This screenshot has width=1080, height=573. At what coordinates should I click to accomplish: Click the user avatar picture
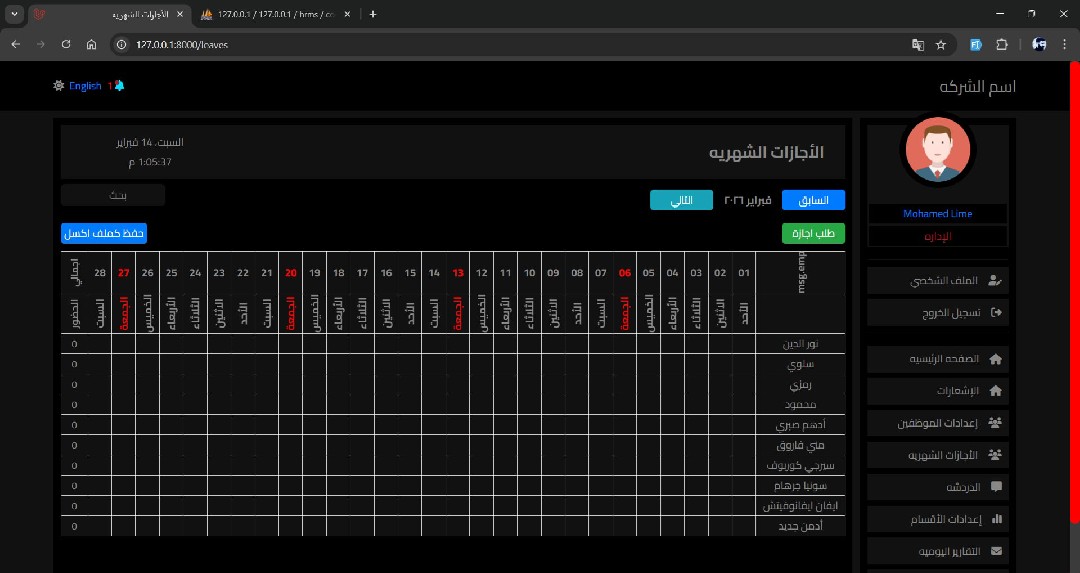coord(937,149)
